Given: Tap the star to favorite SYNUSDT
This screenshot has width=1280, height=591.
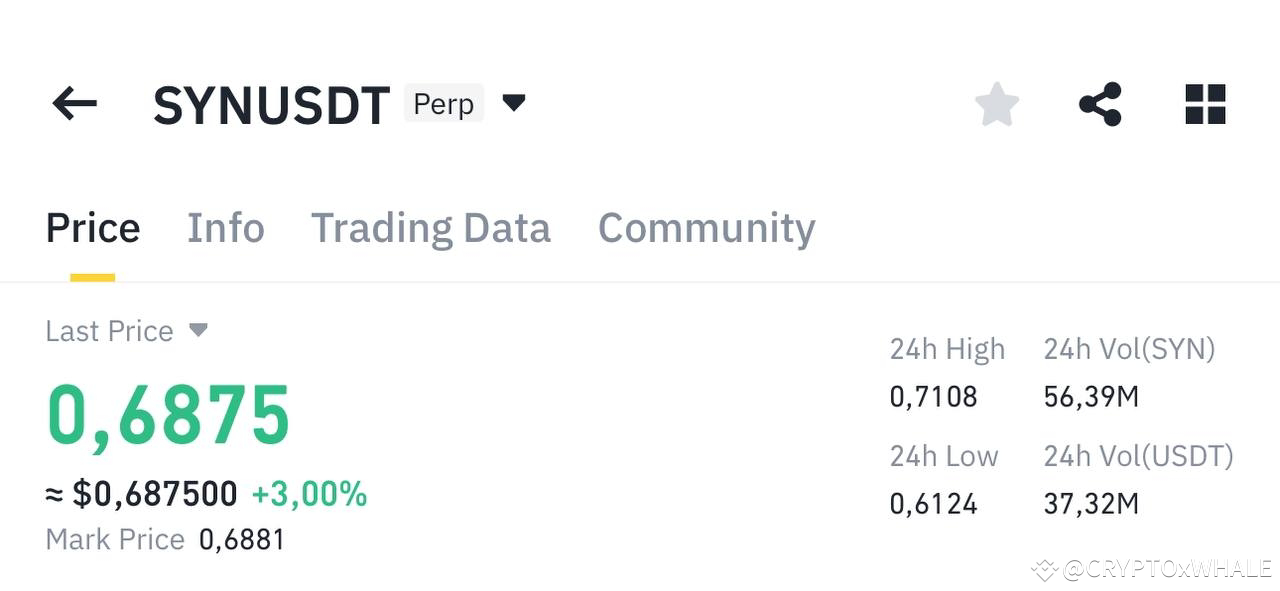Looking at the screenshot, I should tap(997, 103).
